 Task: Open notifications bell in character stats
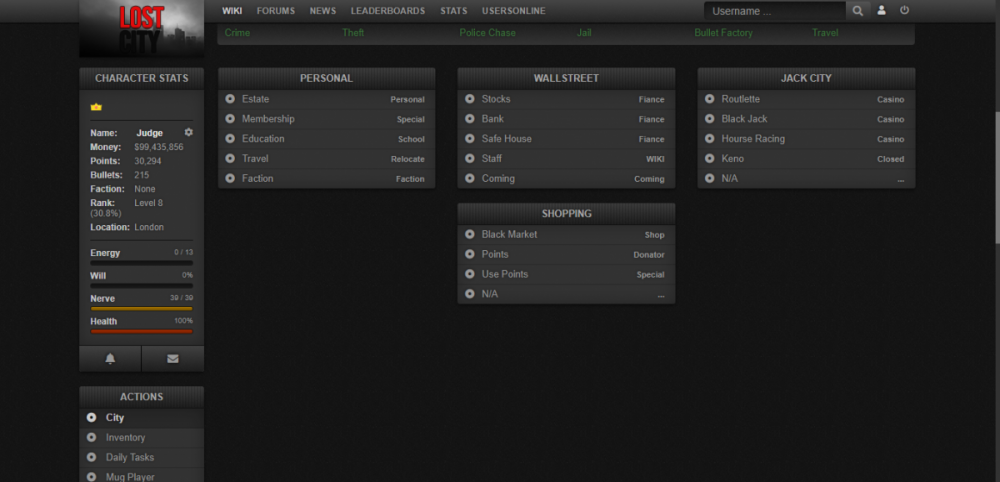tap(110, 359)
